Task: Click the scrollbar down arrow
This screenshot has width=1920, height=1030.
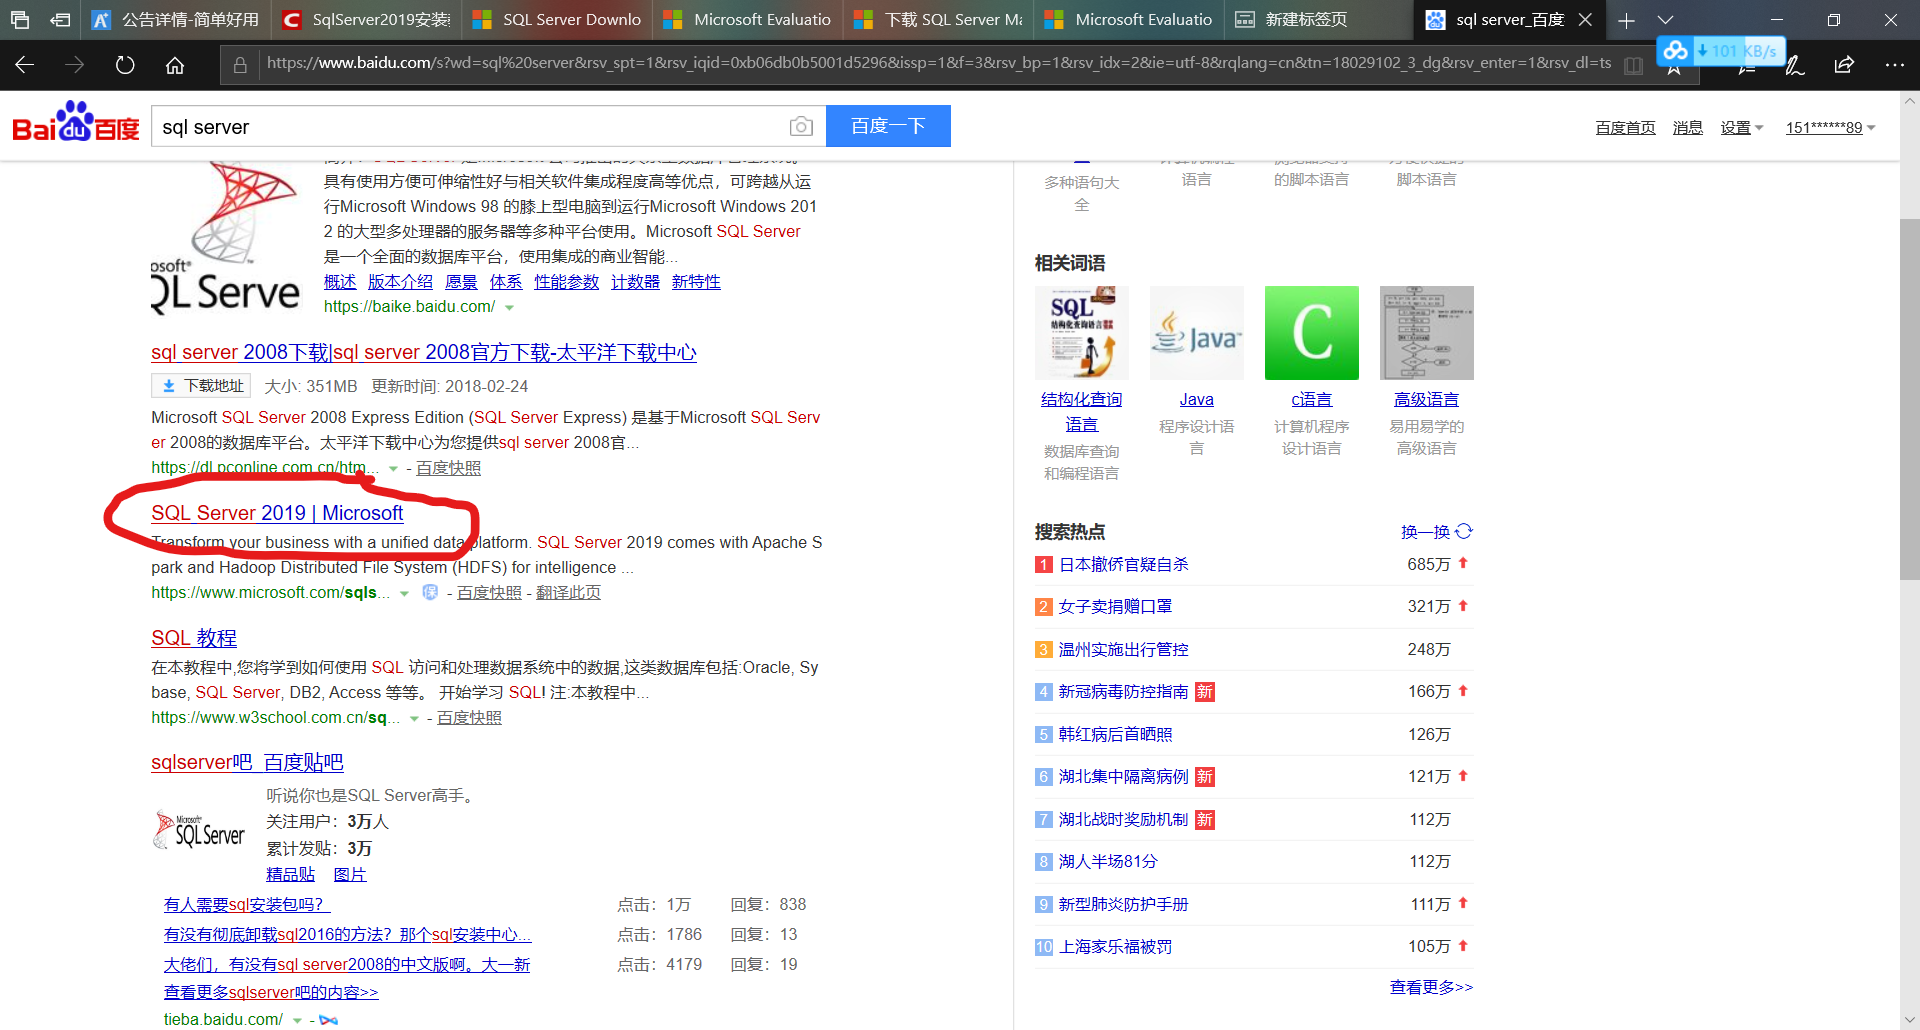Action: (1909, 1019)
